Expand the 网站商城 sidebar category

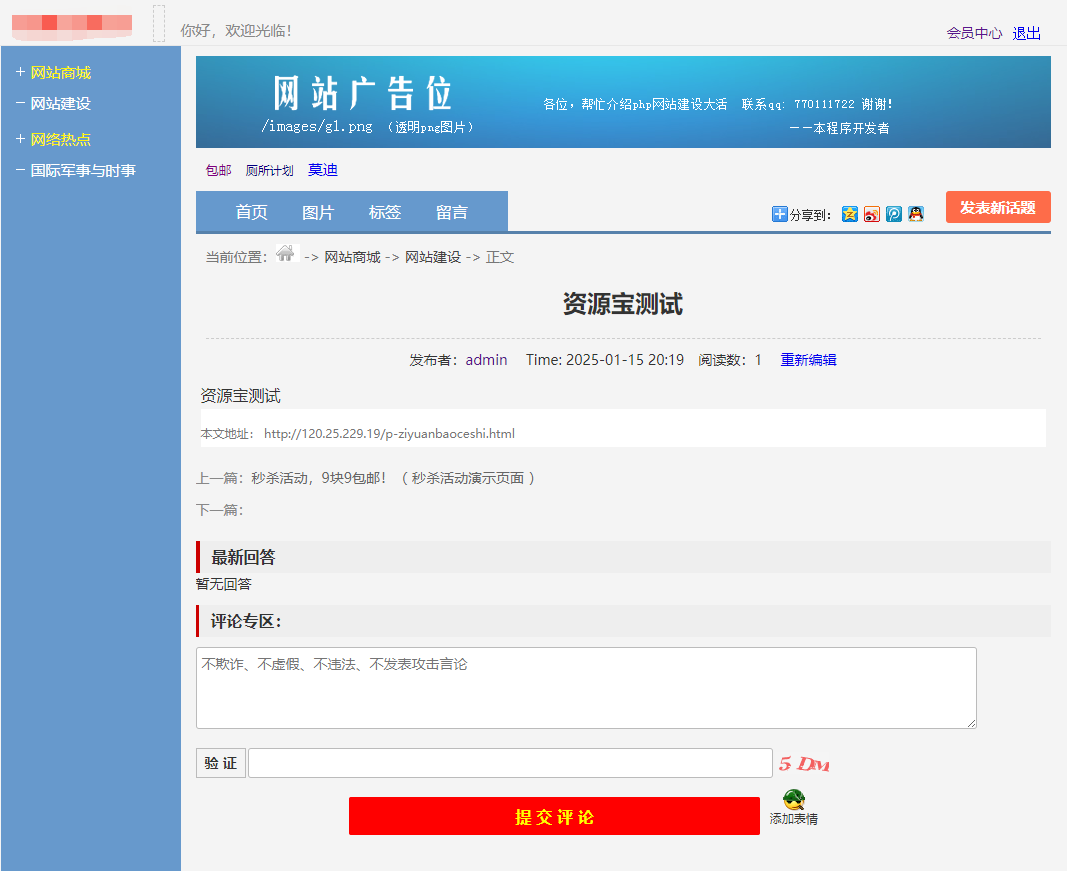tap(60, 73)
